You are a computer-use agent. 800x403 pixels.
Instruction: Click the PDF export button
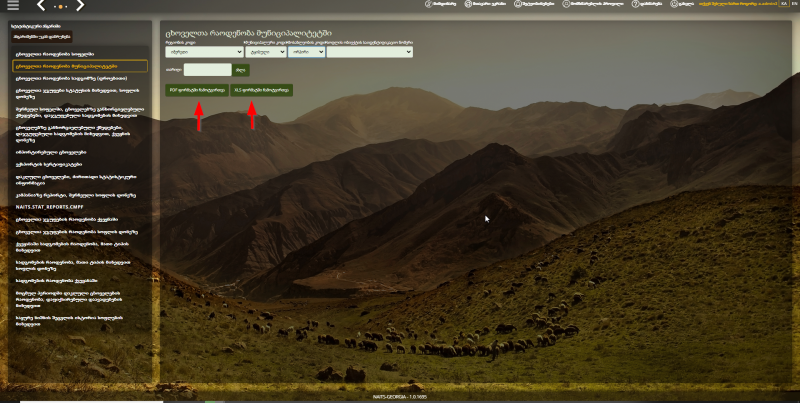[194, 90]
